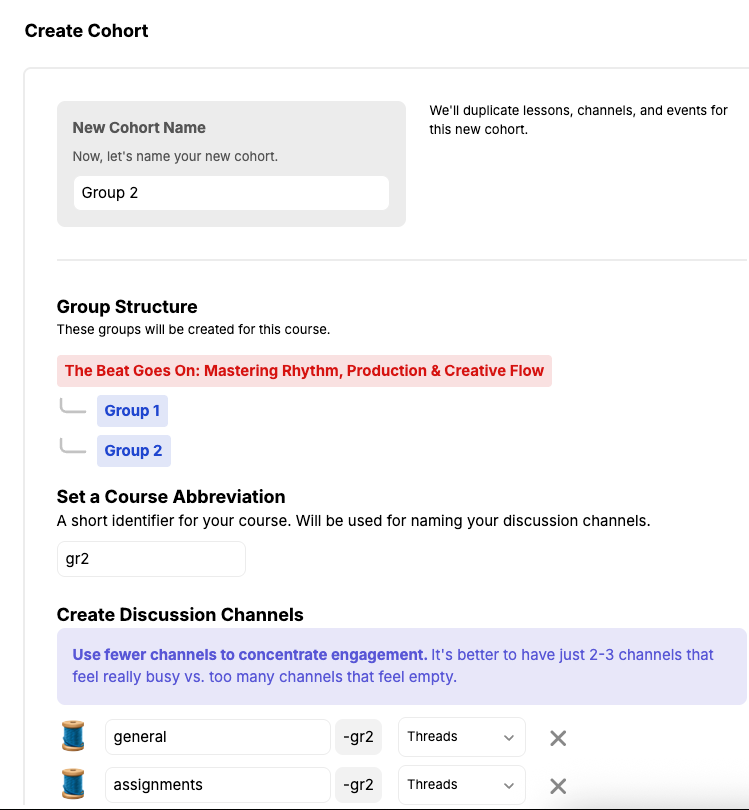Image resolution: width=749 pixels, height=810 pixels.
Task: Expand the Threads dropdown for assignments channel
Action: point(461,785)
